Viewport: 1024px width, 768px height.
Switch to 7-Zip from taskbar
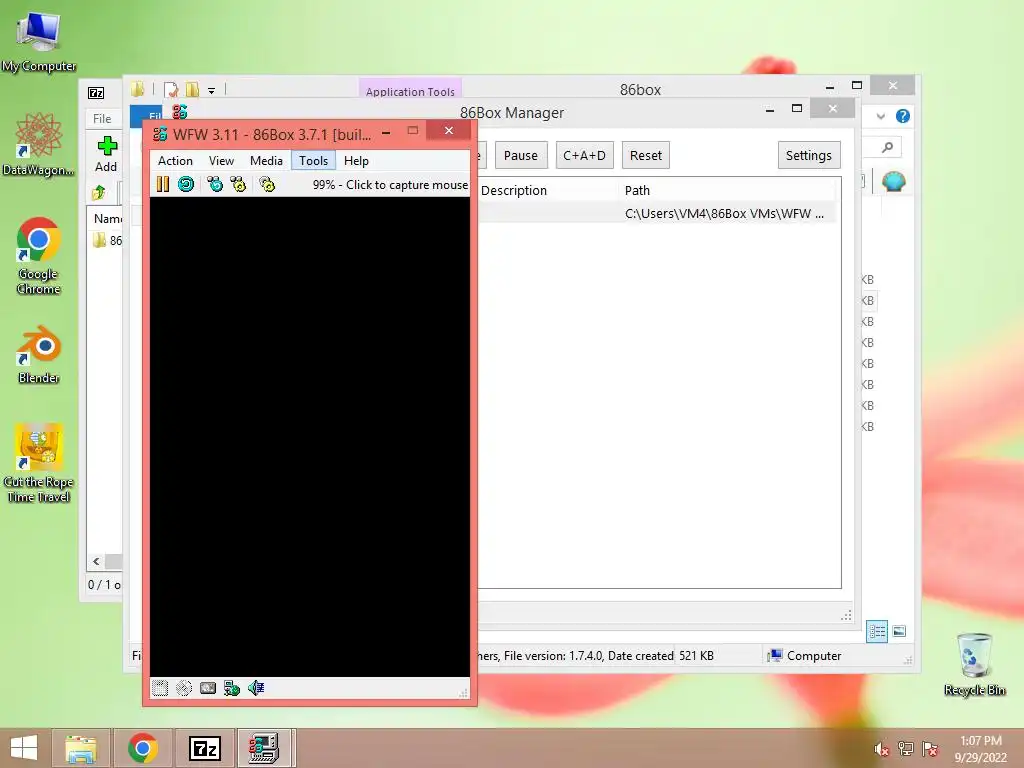click(204, 748)
